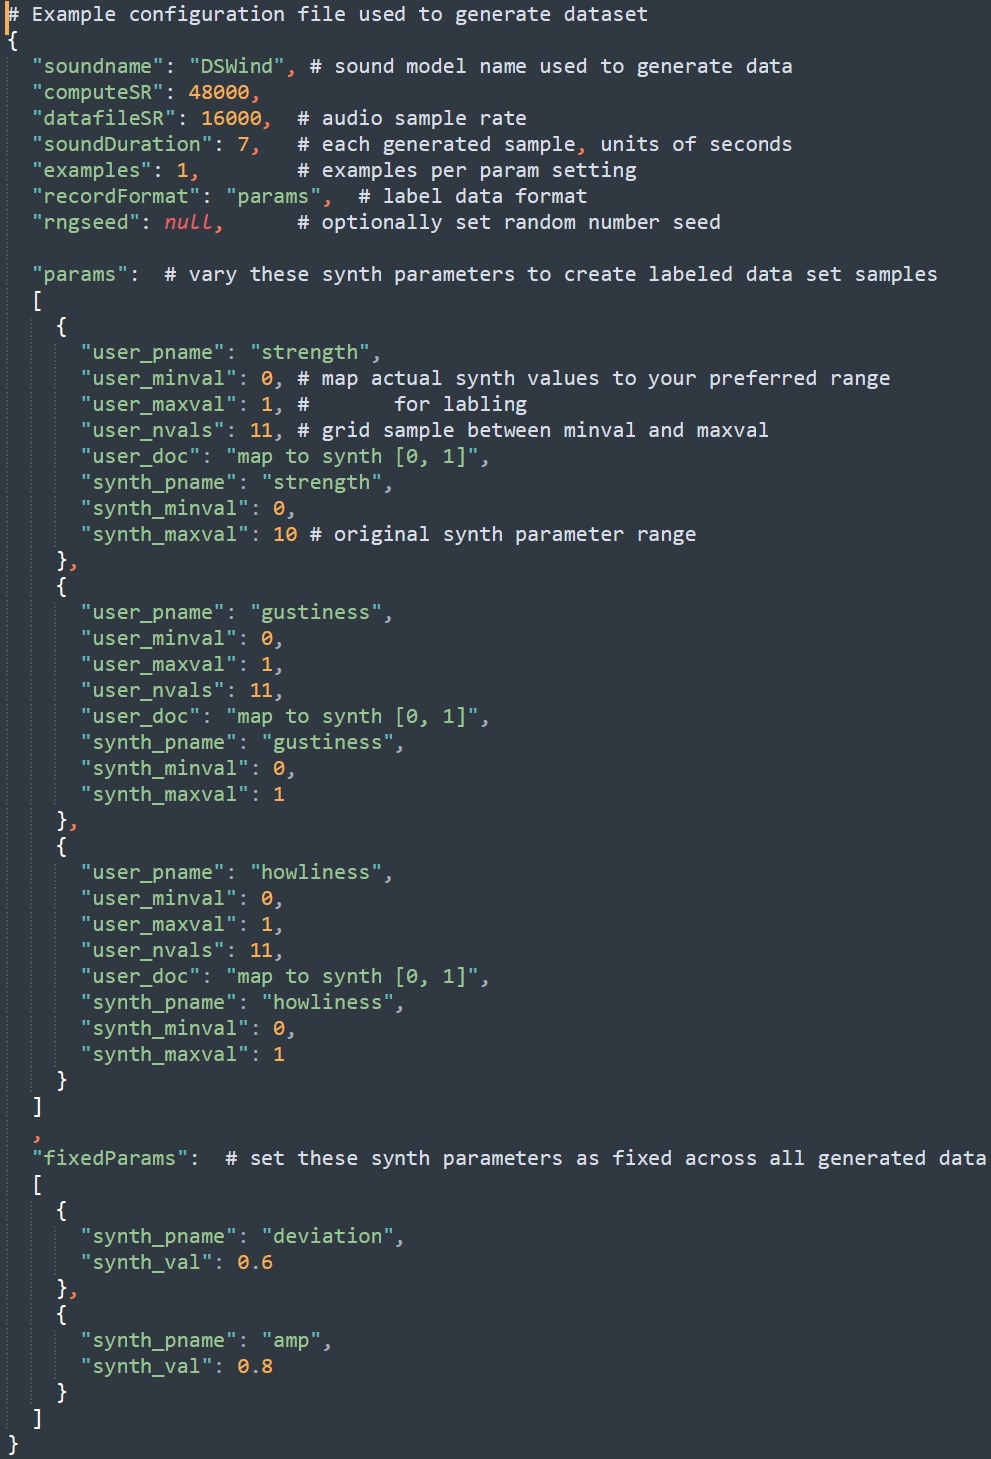Click the "gustiness" value of user_pname

[x=315, y=612]
